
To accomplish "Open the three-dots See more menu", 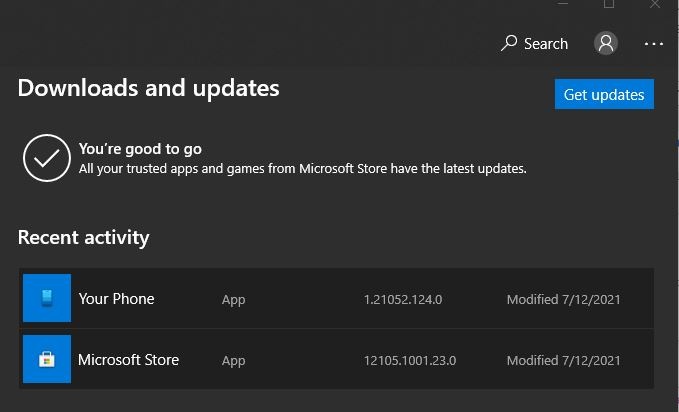I will coord(653,44).
